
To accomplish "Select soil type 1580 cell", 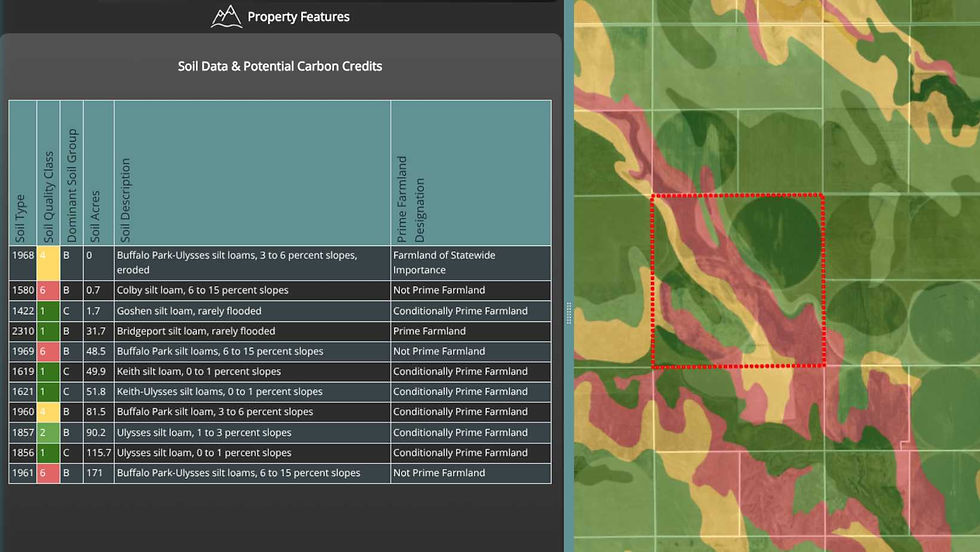I will point(23,290).
